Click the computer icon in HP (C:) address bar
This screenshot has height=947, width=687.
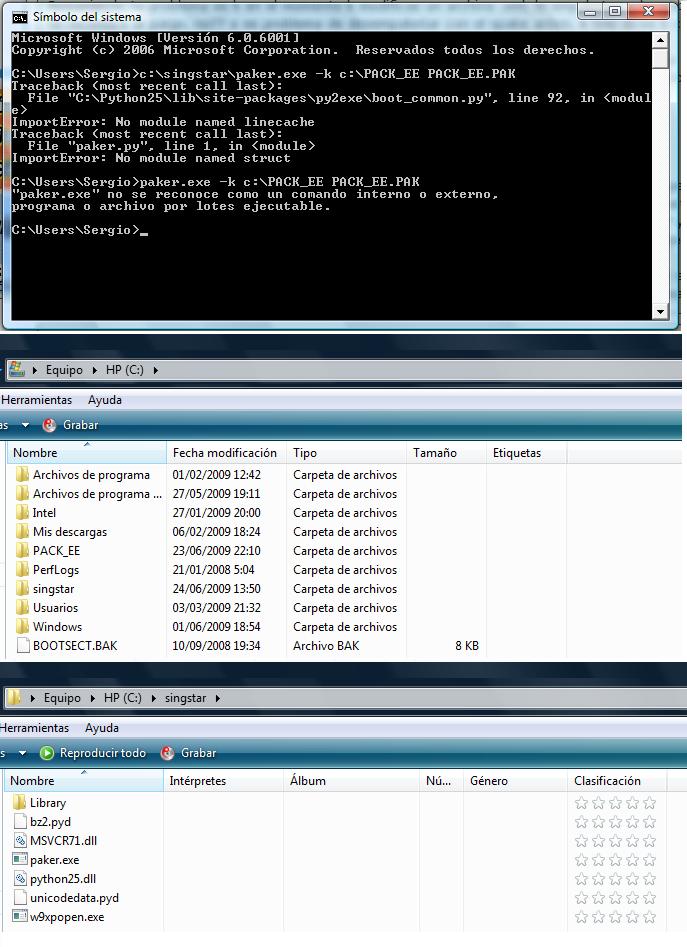tap(16, 369)
